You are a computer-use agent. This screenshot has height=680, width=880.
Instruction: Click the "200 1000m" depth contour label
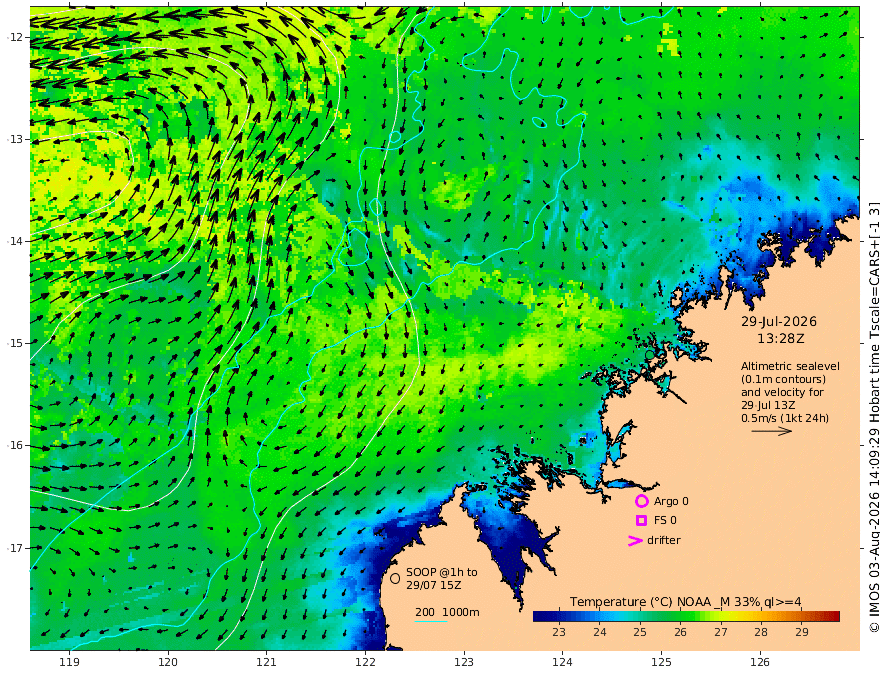pos(447,612)
